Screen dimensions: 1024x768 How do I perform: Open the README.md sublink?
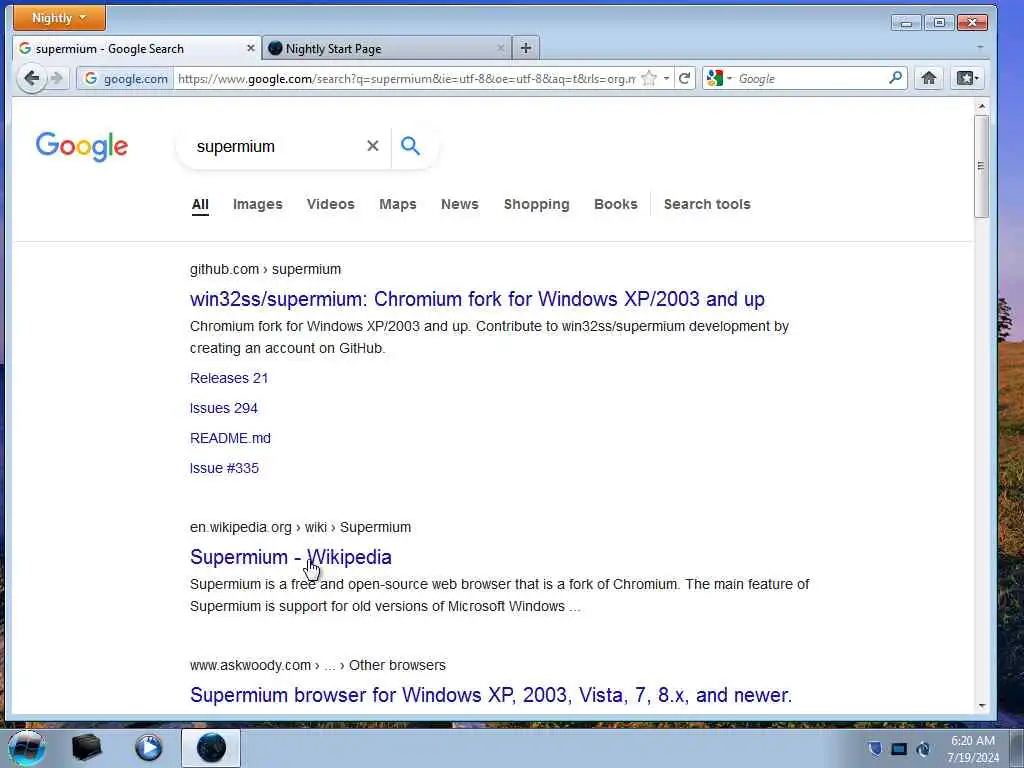(230, 438)
